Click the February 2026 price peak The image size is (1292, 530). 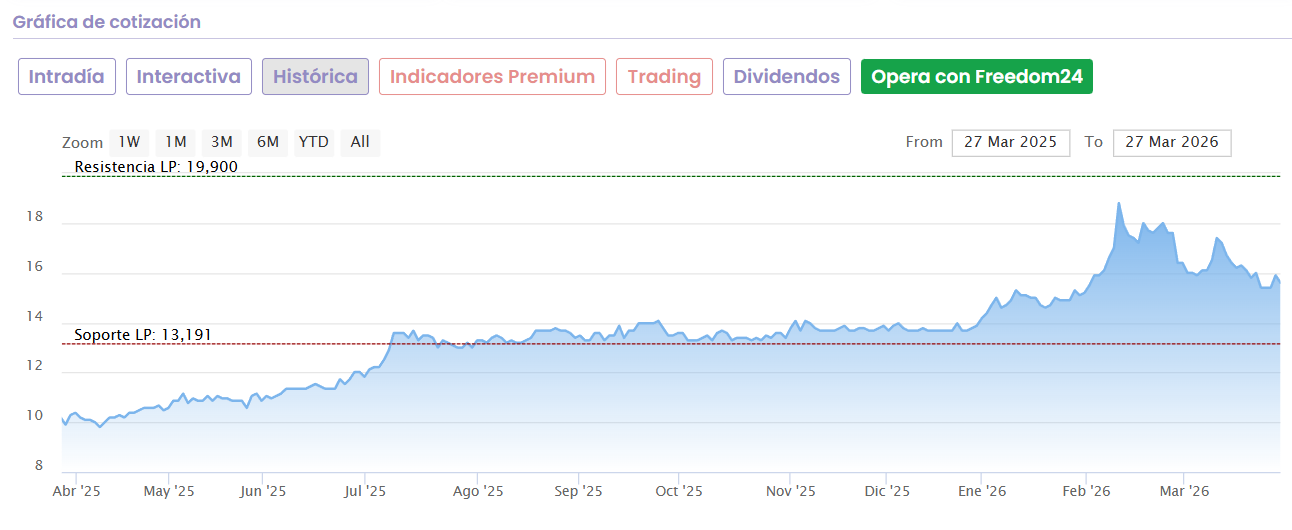click(x=1118, y=203)
